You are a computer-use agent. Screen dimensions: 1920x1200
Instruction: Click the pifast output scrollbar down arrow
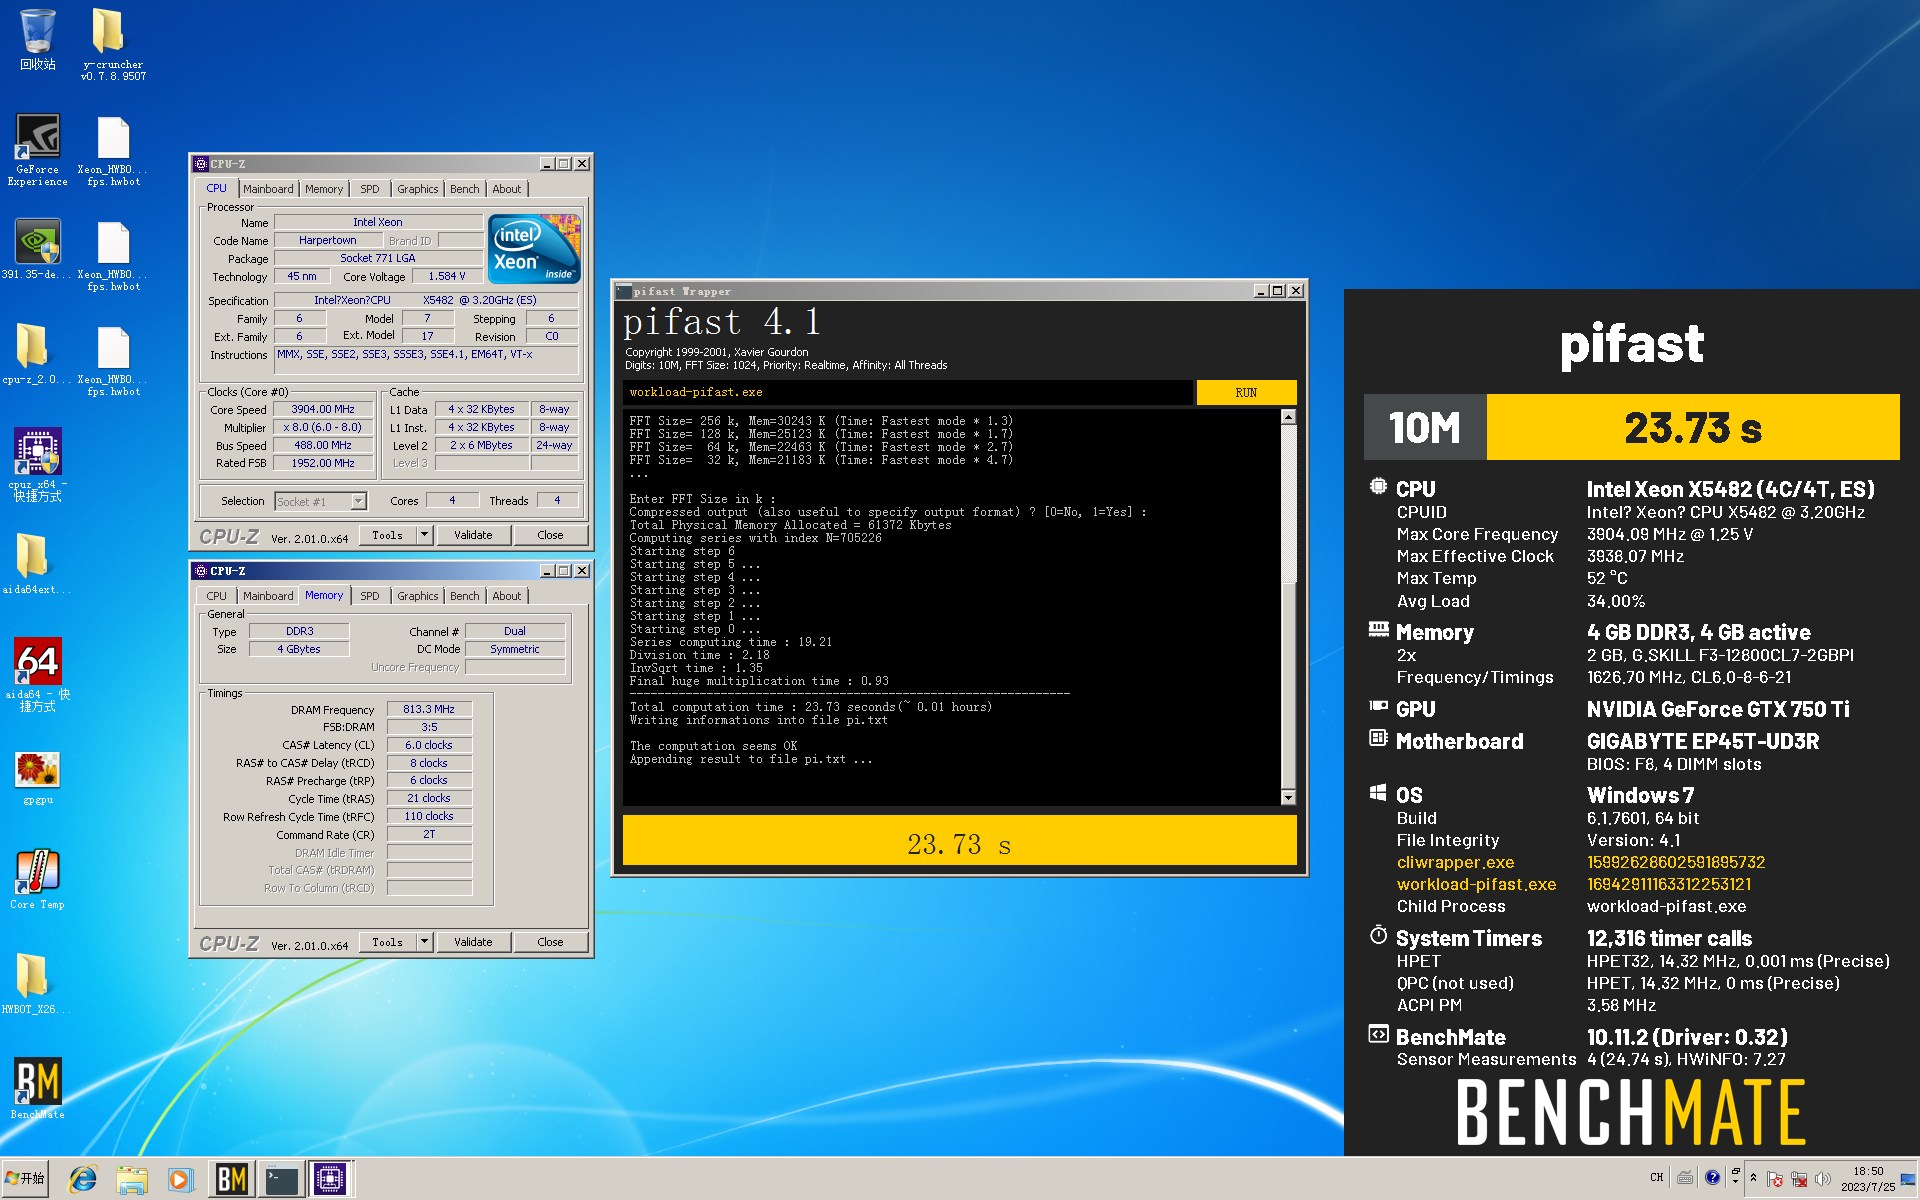(x=1288, y=797)
